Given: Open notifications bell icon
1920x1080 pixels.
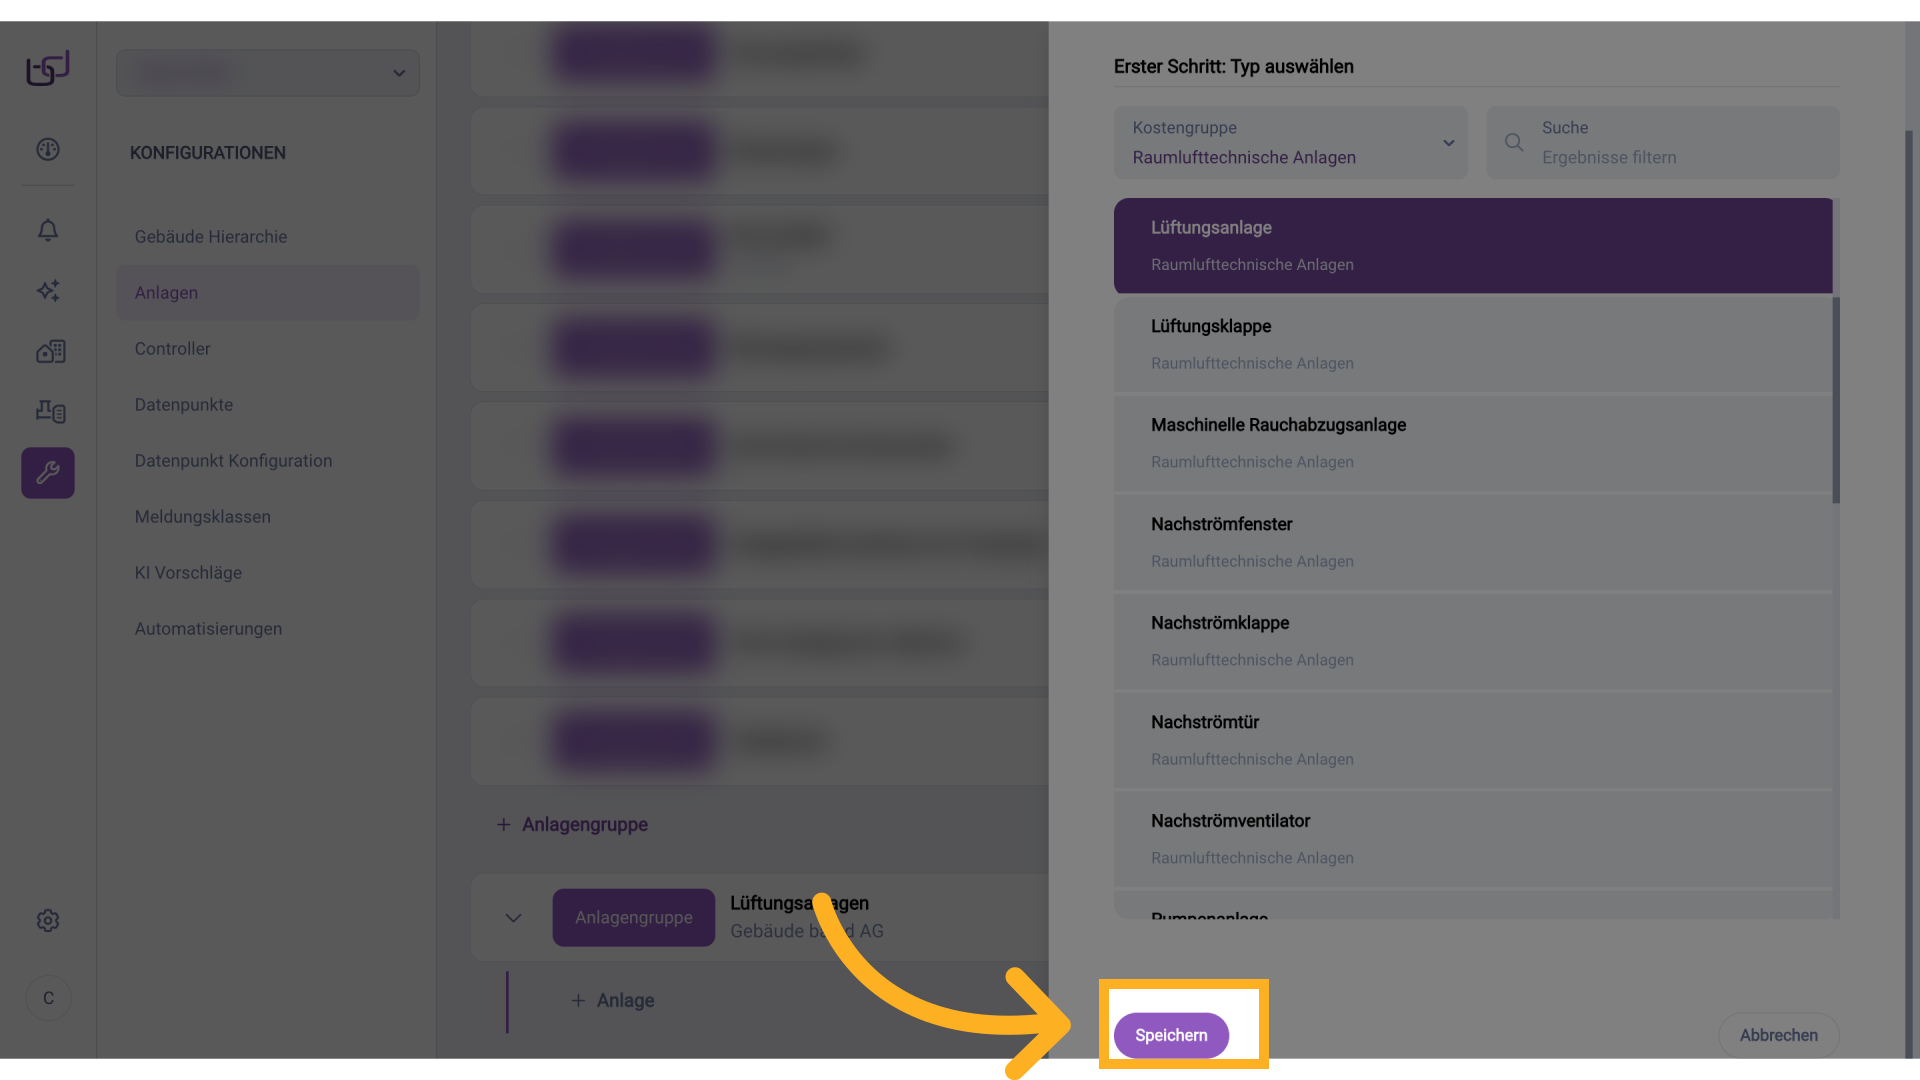Looking at the screenshot, I should click(x=48, y=230).
